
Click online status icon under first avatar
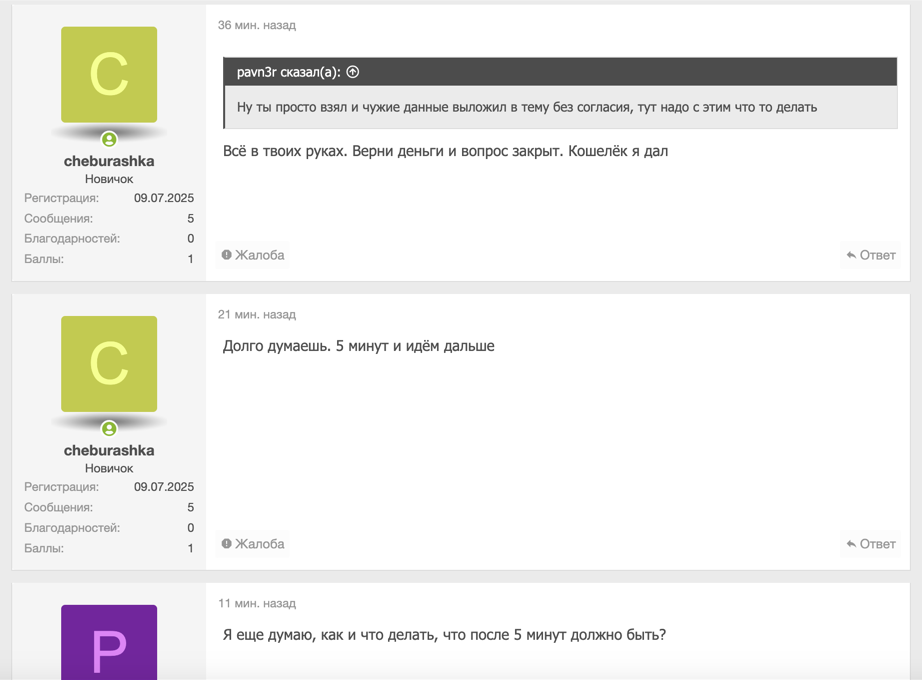[x=109, y=139]
